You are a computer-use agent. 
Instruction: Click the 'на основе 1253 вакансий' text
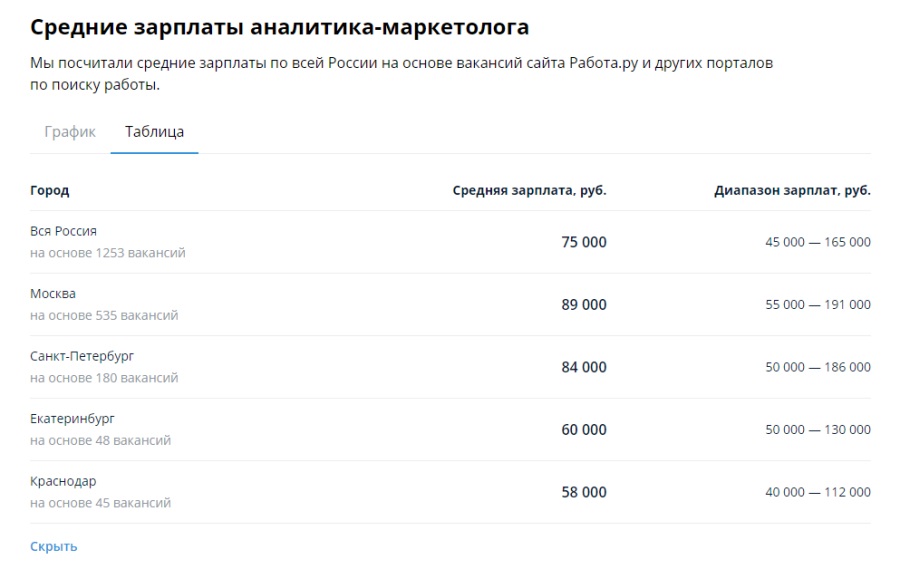point(108,253)
